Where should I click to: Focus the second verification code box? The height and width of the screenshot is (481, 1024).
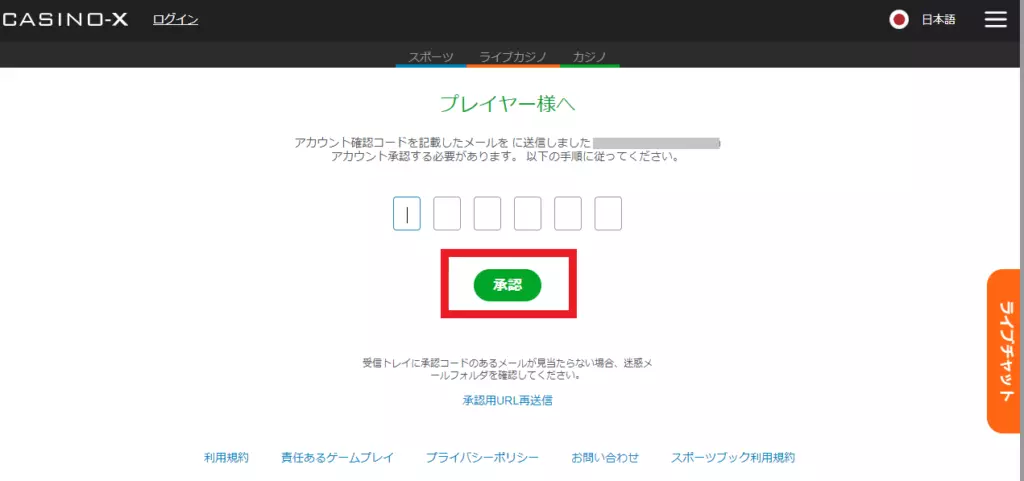(x=447, y=213)
